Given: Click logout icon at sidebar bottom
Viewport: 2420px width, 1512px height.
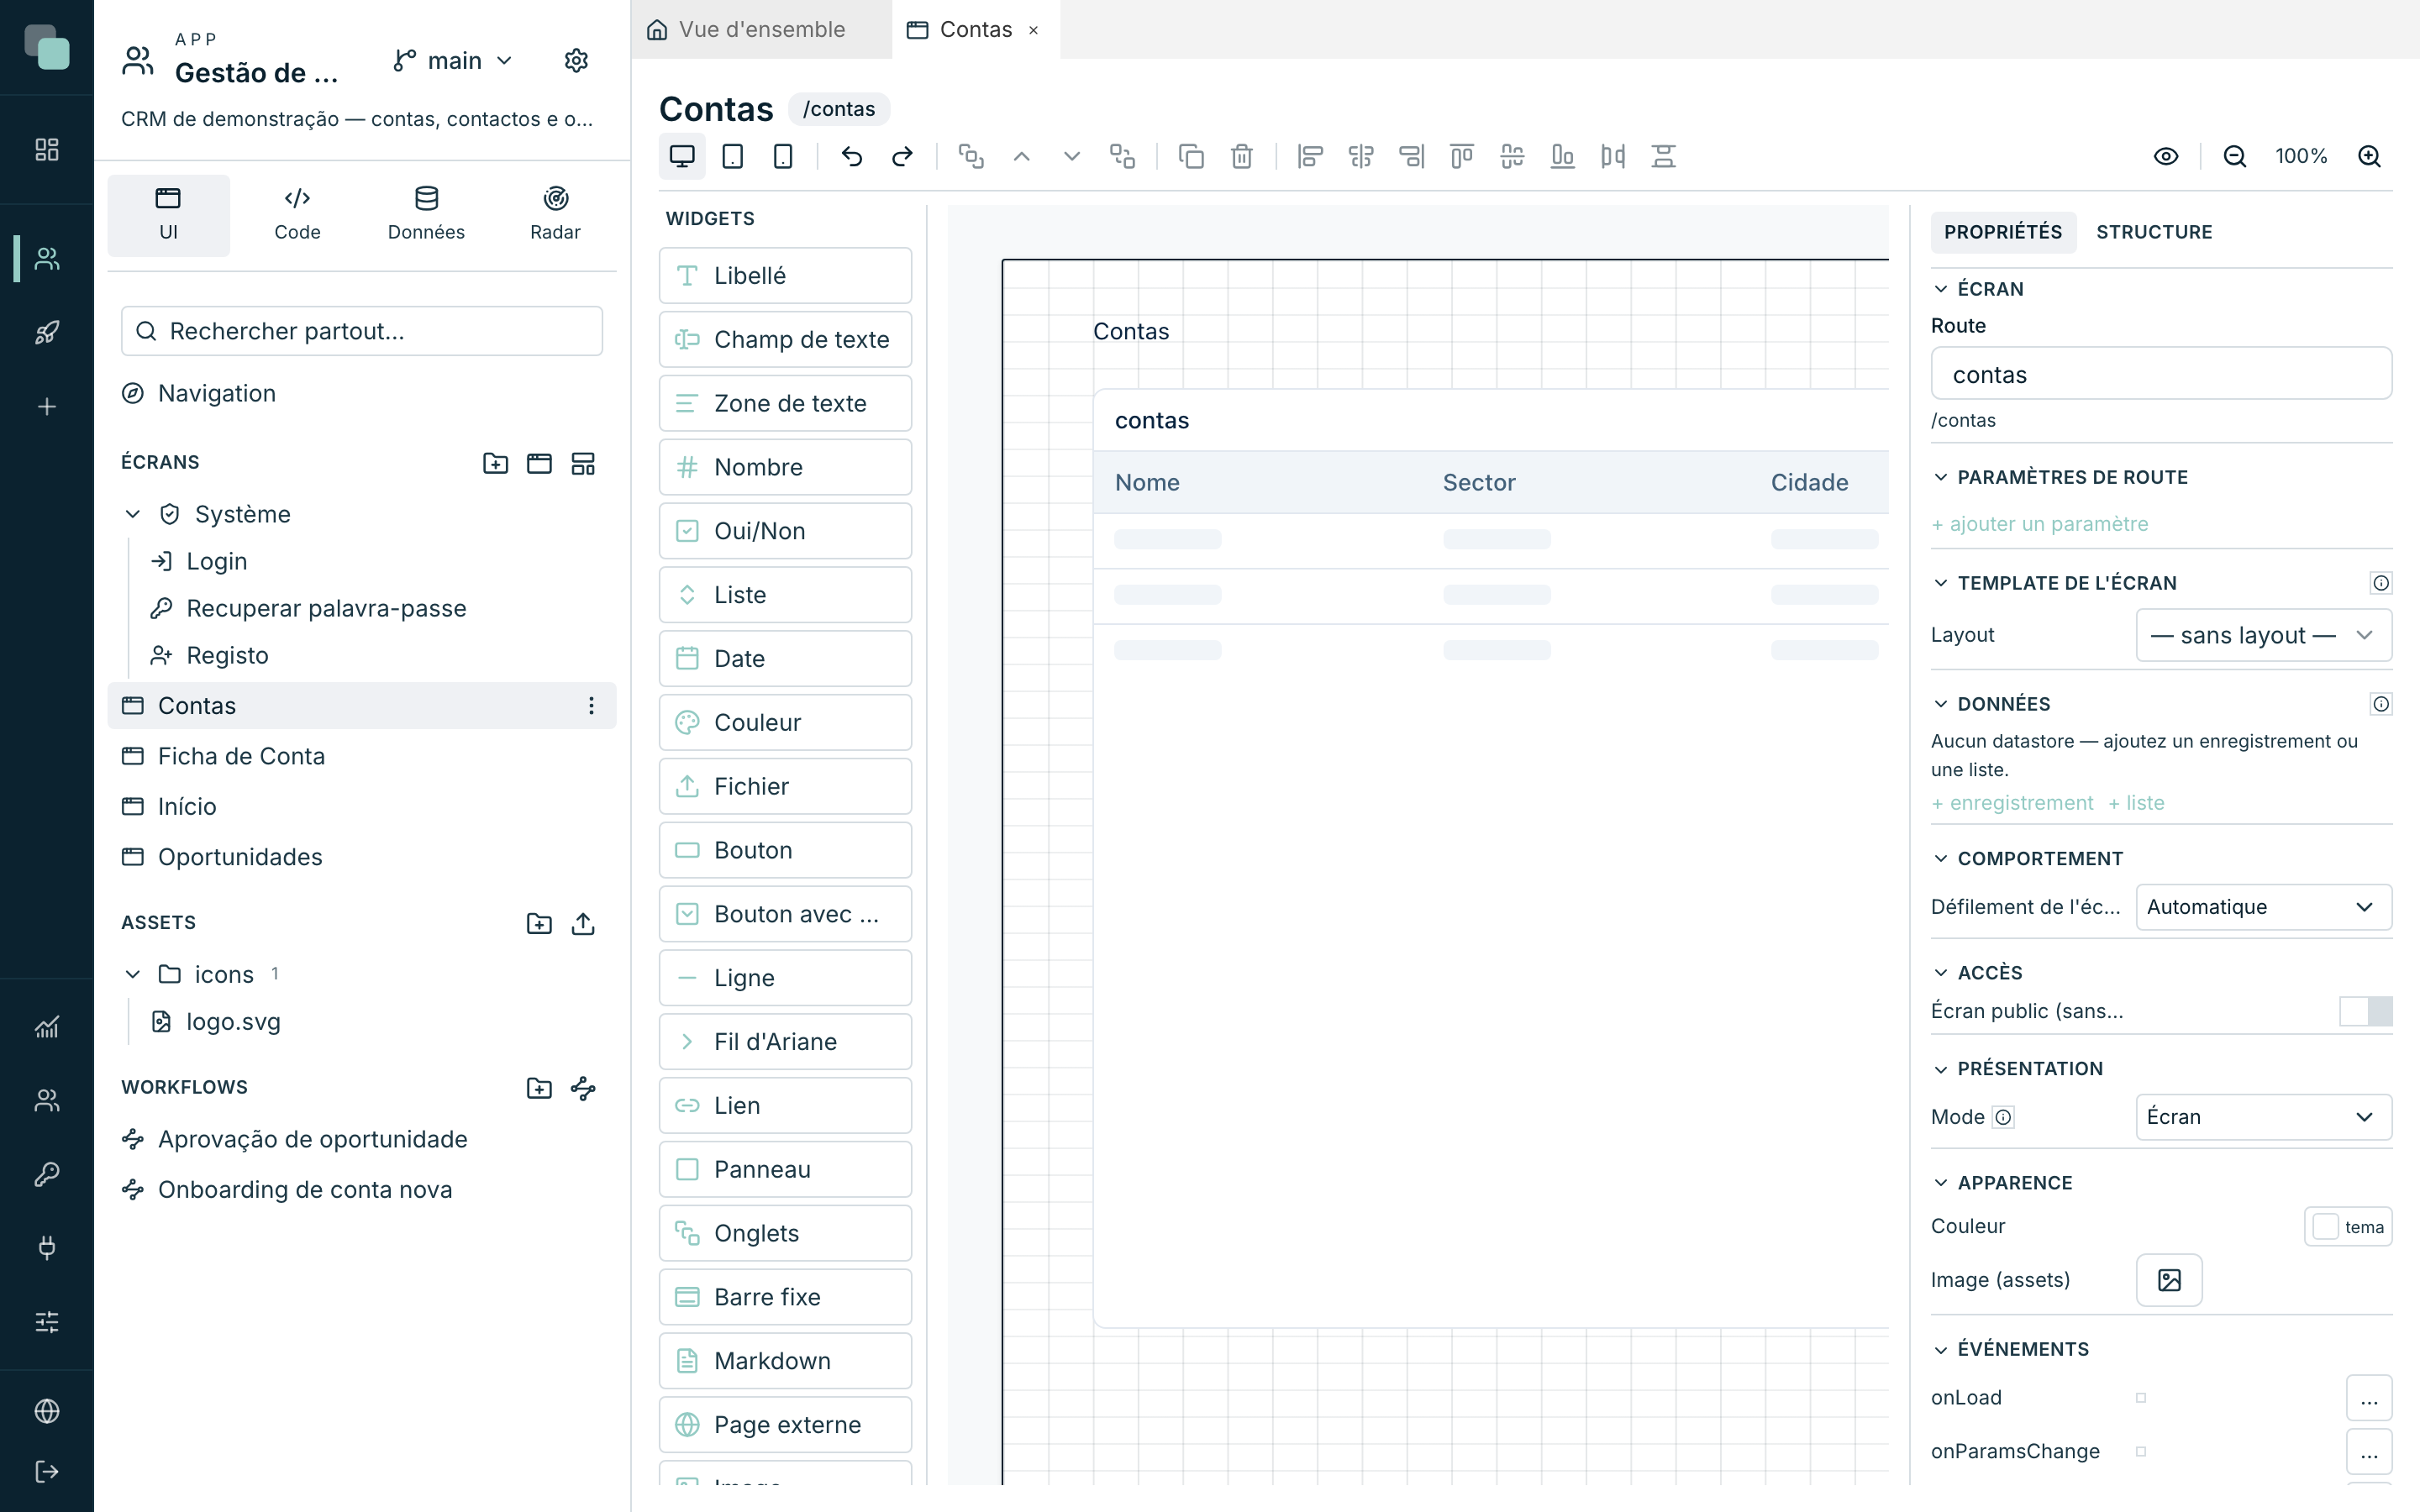Looking at the screenshot, I should click(x=47, y=1471).
